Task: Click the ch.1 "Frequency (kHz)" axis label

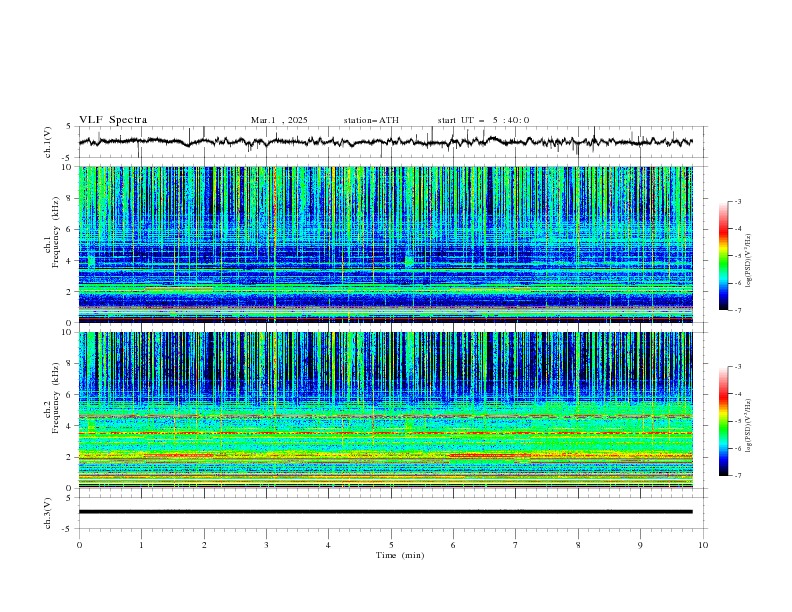Action: click(x=55, y=233)
